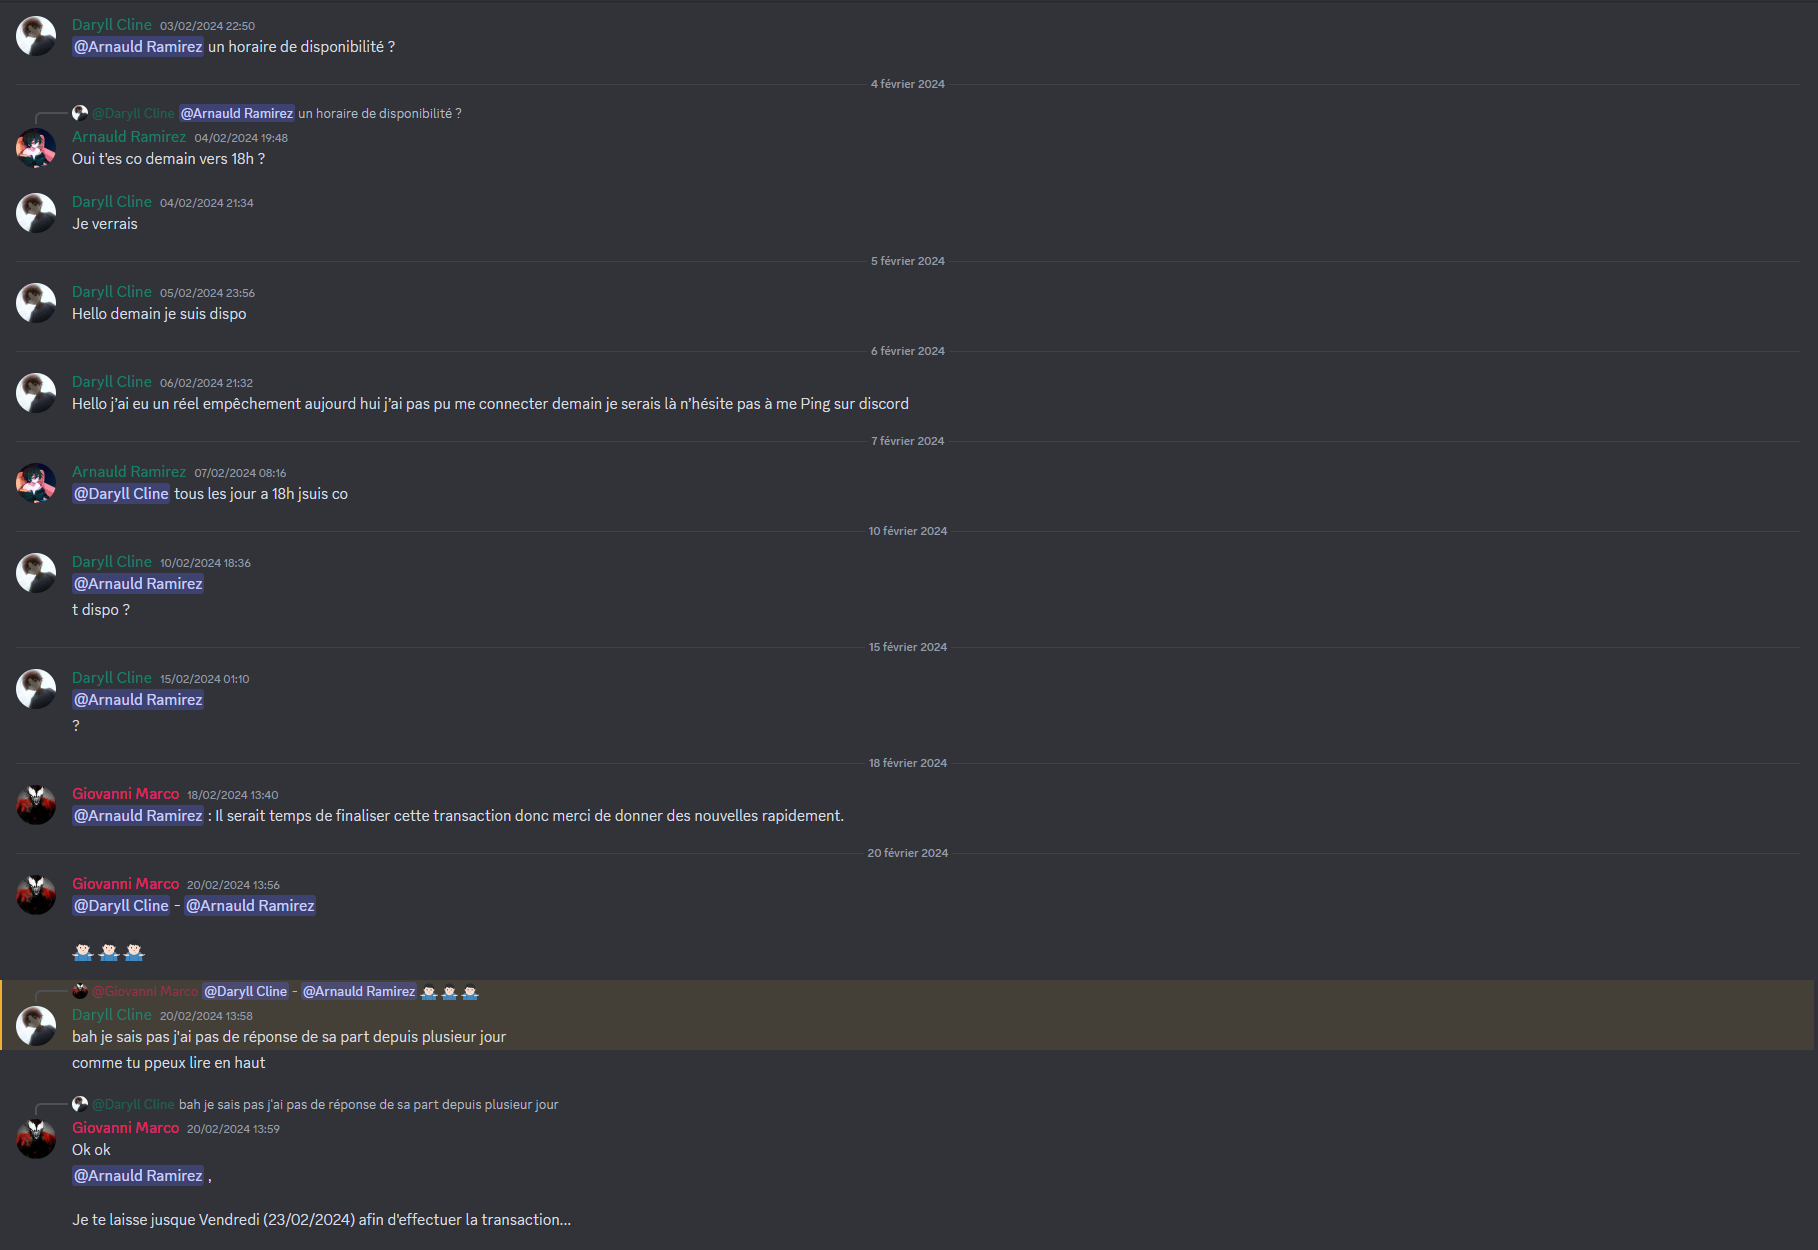This screenshot has height=1250, width=1818.
Task: Open Daryll Cline's avatar on the highlighted 13:58 message
Action: point(36,1026)
